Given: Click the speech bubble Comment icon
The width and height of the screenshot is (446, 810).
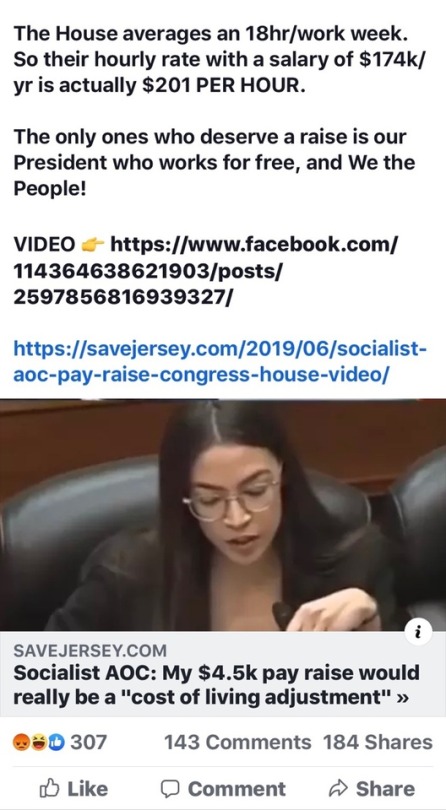Looking at the screenshot, I should click(170, 789).
